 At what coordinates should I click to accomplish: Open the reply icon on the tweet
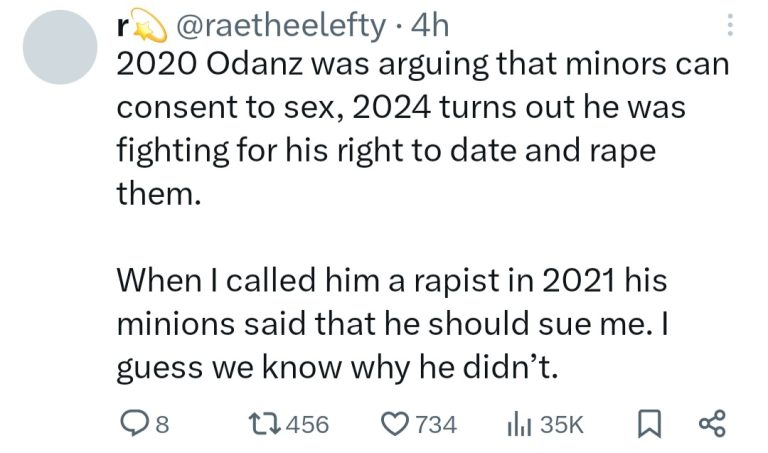pyautogui.click(x=132, y=424)
